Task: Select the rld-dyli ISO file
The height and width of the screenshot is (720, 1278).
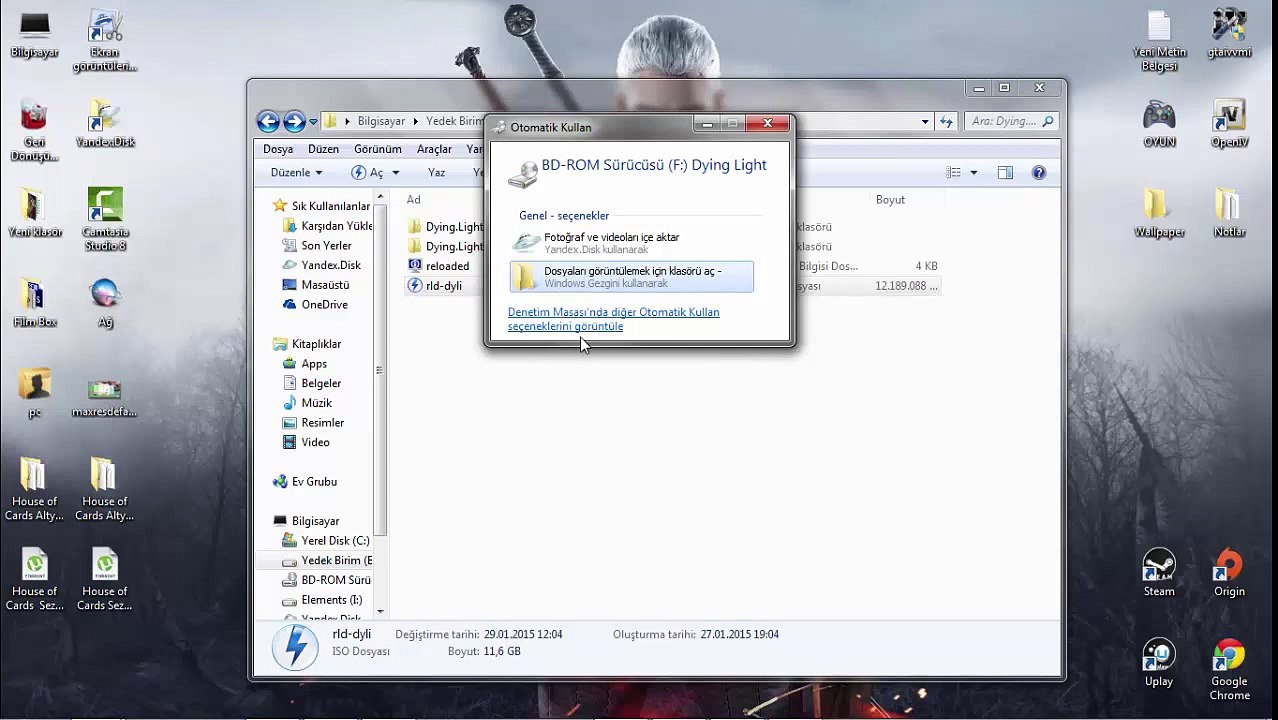Action: [x=443, y=286]
